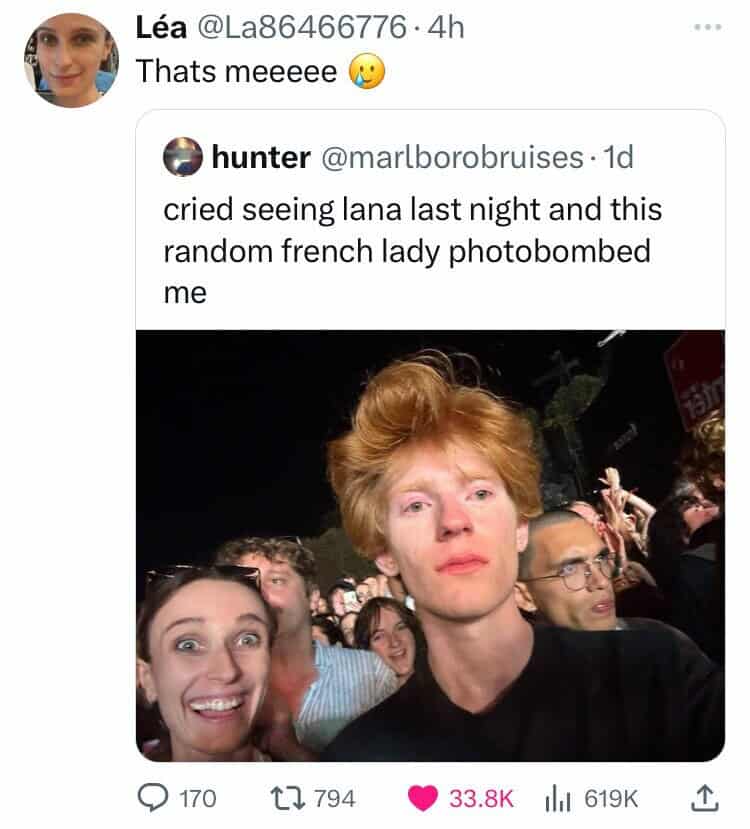This screenshot has height=829, width=750.
Task: Click the 33.8K likes count
Action: click(482, 798)
